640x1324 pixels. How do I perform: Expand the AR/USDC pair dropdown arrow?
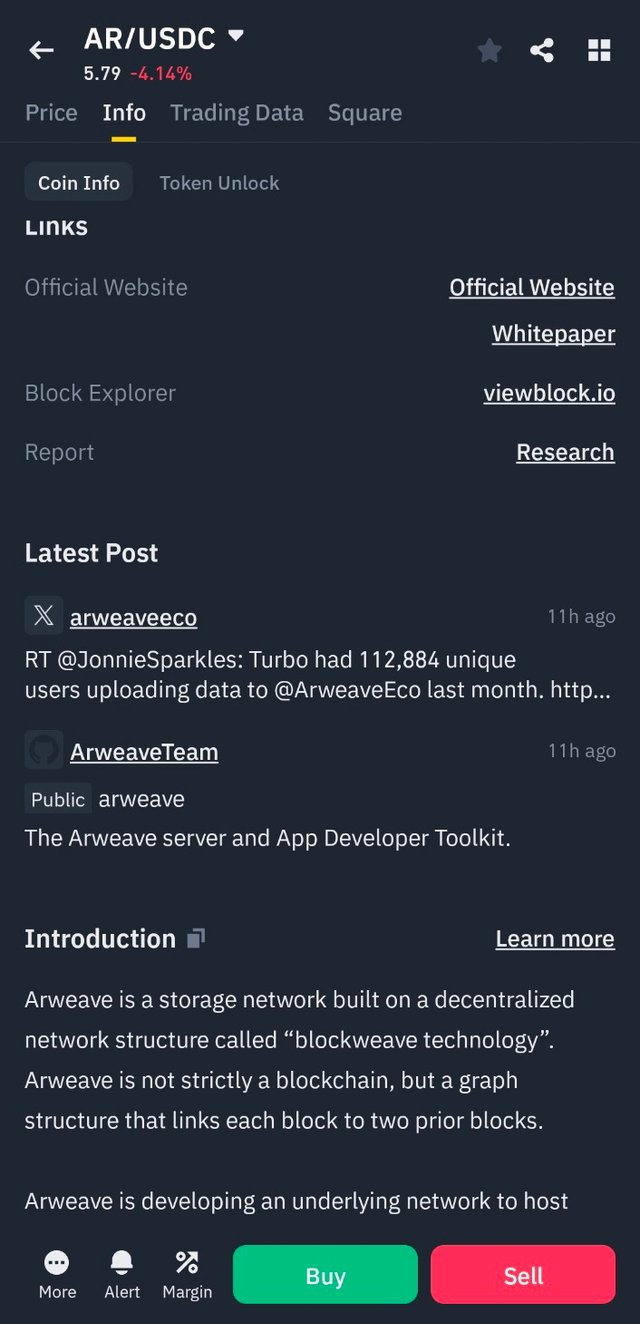tap(236, 37)
